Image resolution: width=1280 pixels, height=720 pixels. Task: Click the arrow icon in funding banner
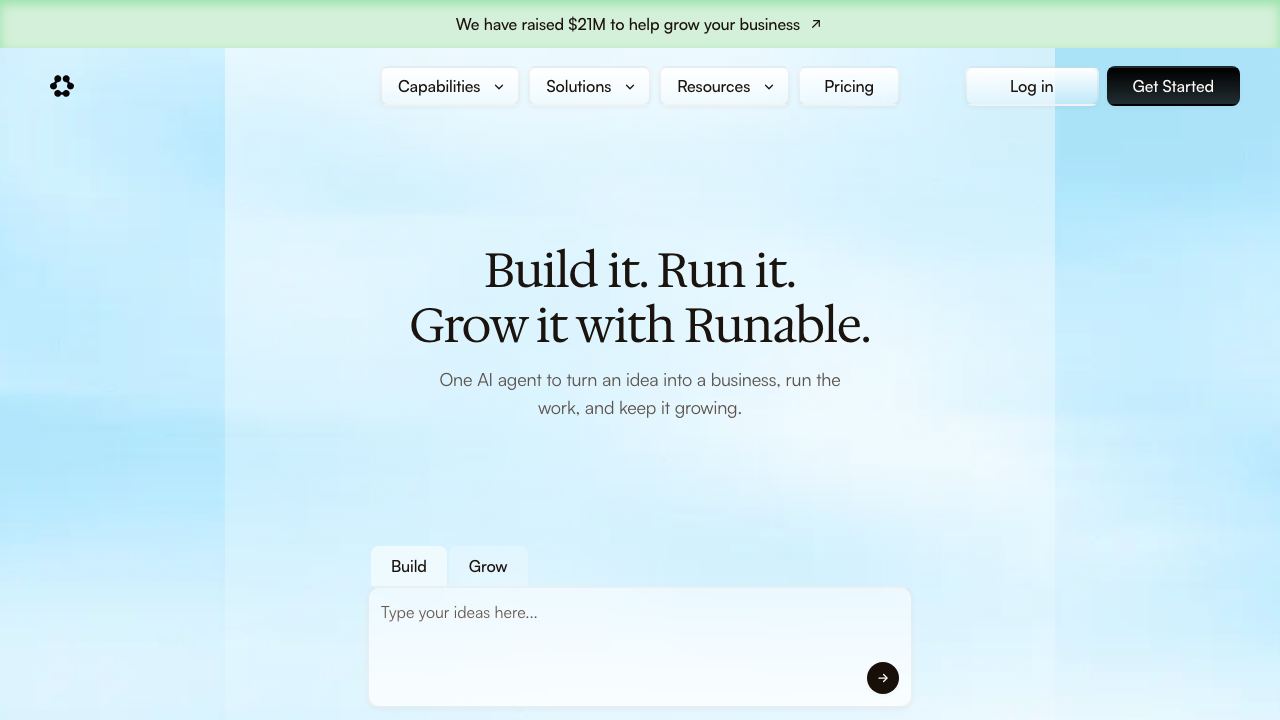816,24
